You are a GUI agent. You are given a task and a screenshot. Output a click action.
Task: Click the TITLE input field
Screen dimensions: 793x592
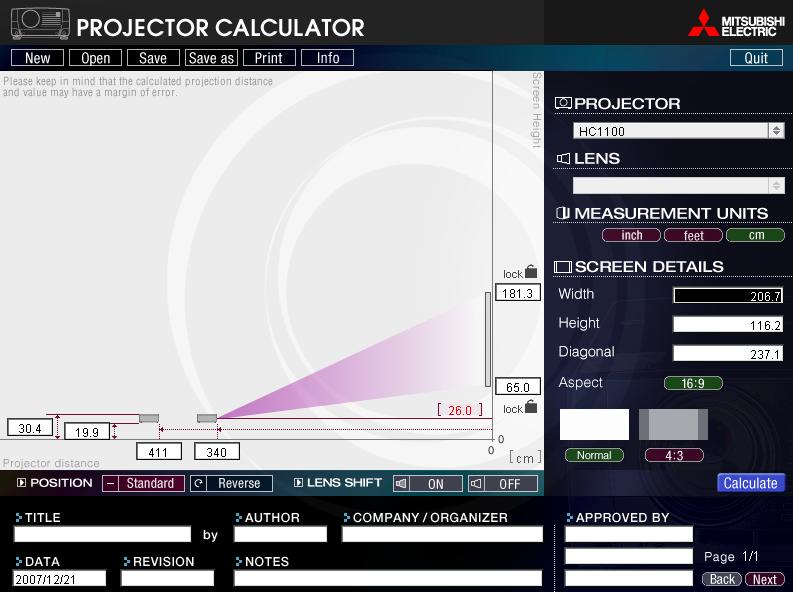[x=102, y=534]
